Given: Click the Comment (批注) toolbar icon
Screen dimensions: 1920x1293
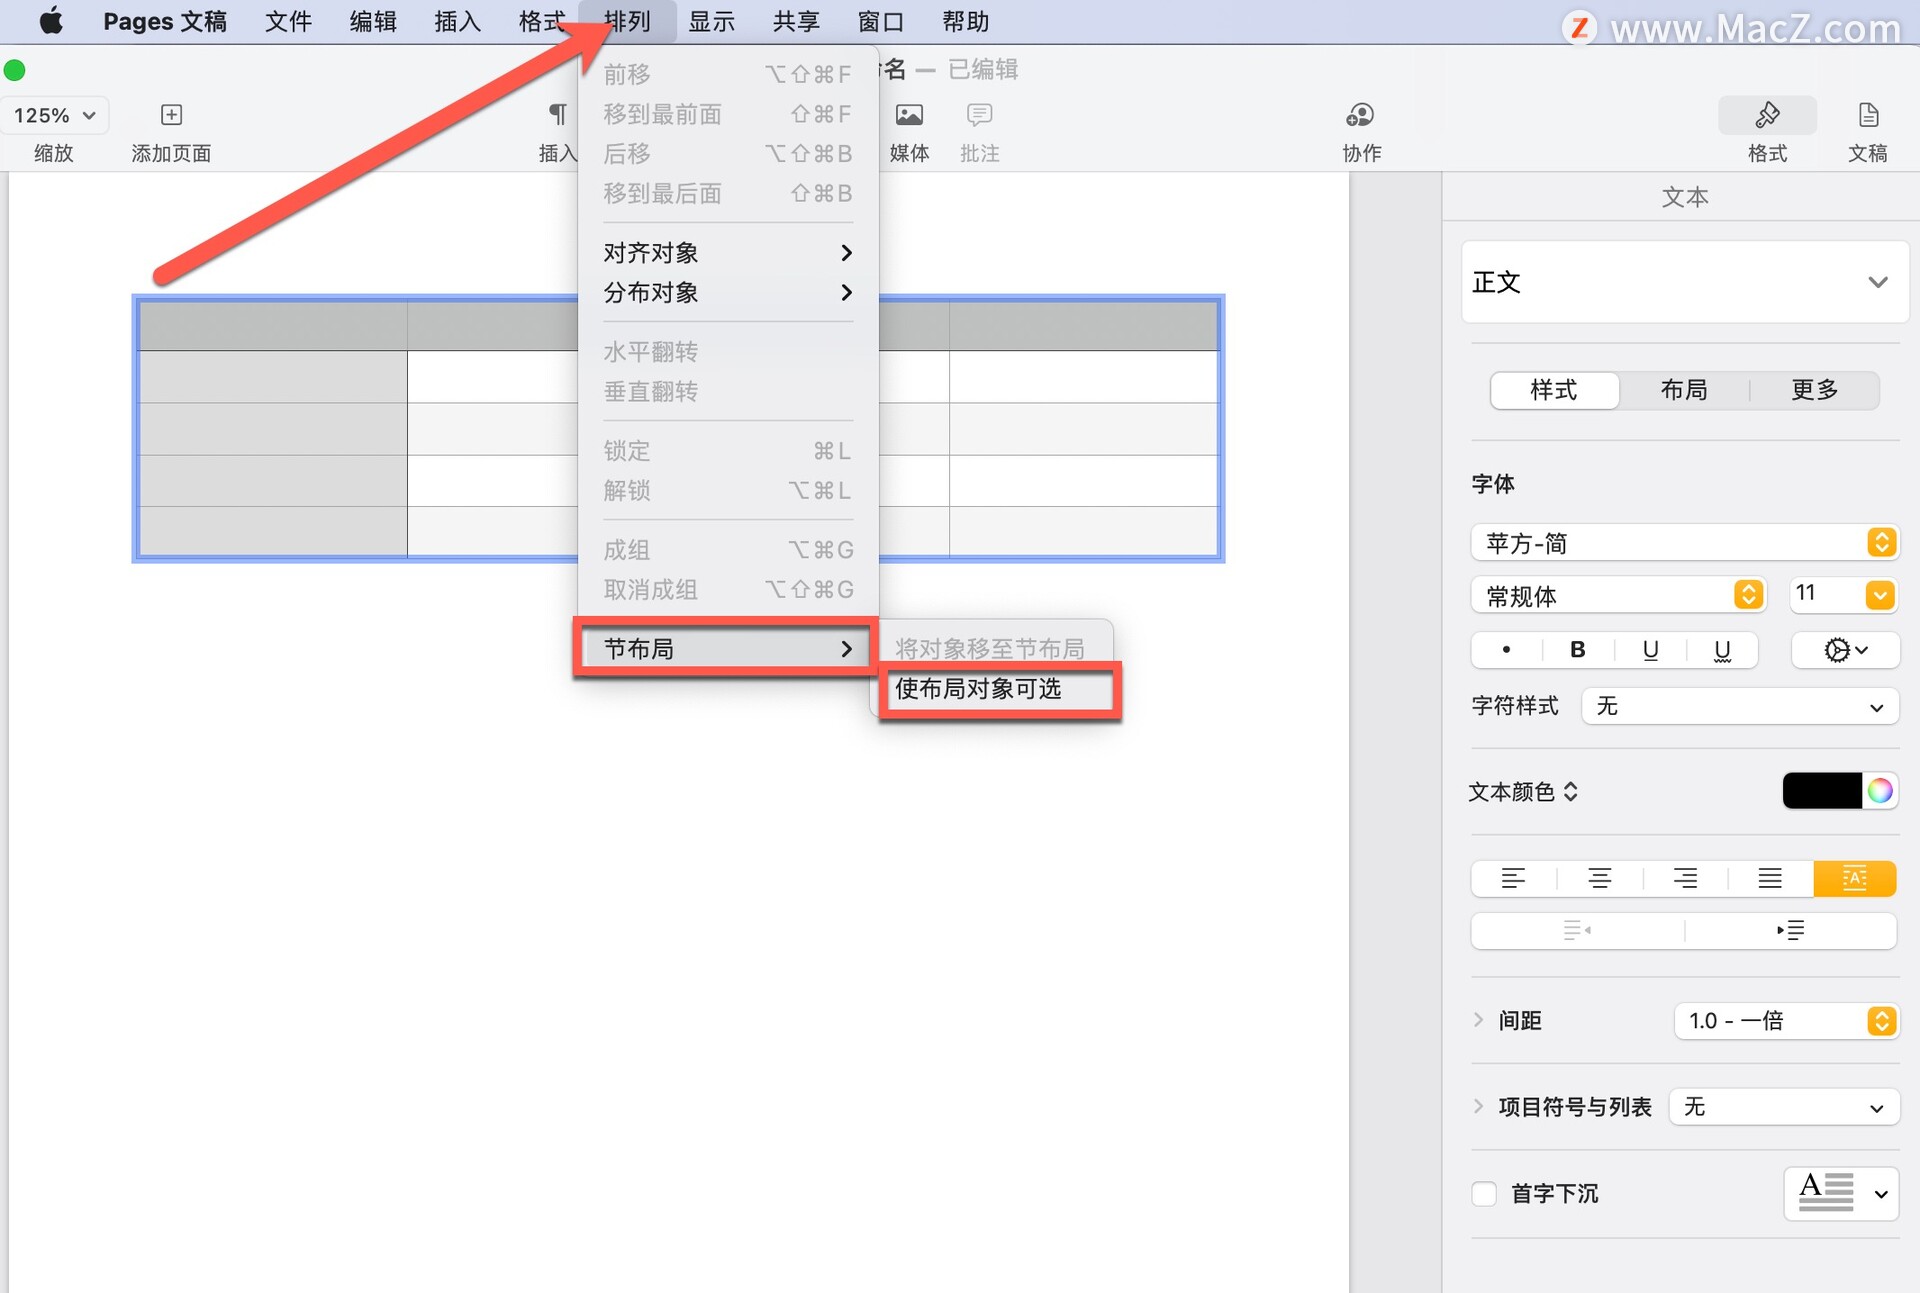Looking at the screenshot, I should 979,115.
